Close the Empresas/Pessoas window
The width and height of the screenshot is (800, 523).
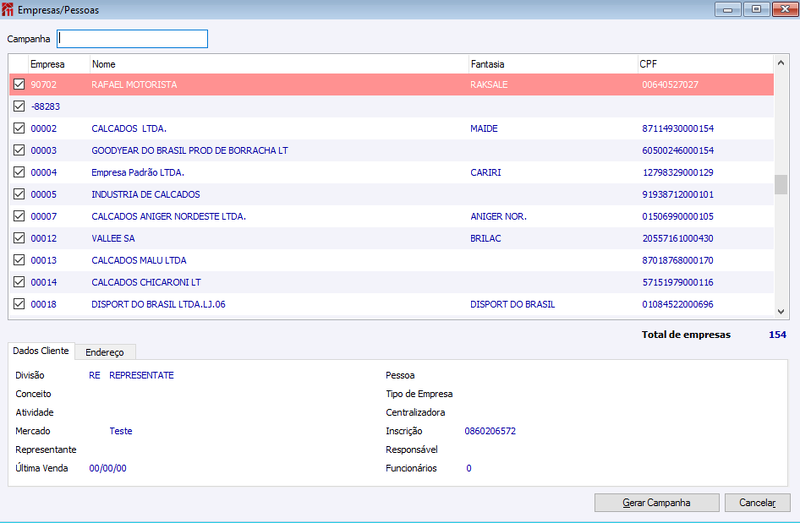click(x=785, y=9)
